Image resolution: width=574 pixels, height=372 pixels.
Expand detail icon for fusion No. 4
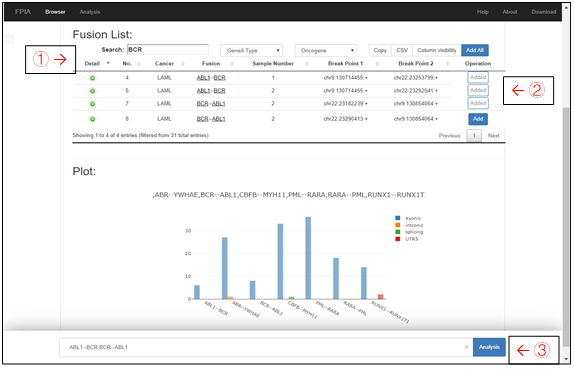pos(93,78)
